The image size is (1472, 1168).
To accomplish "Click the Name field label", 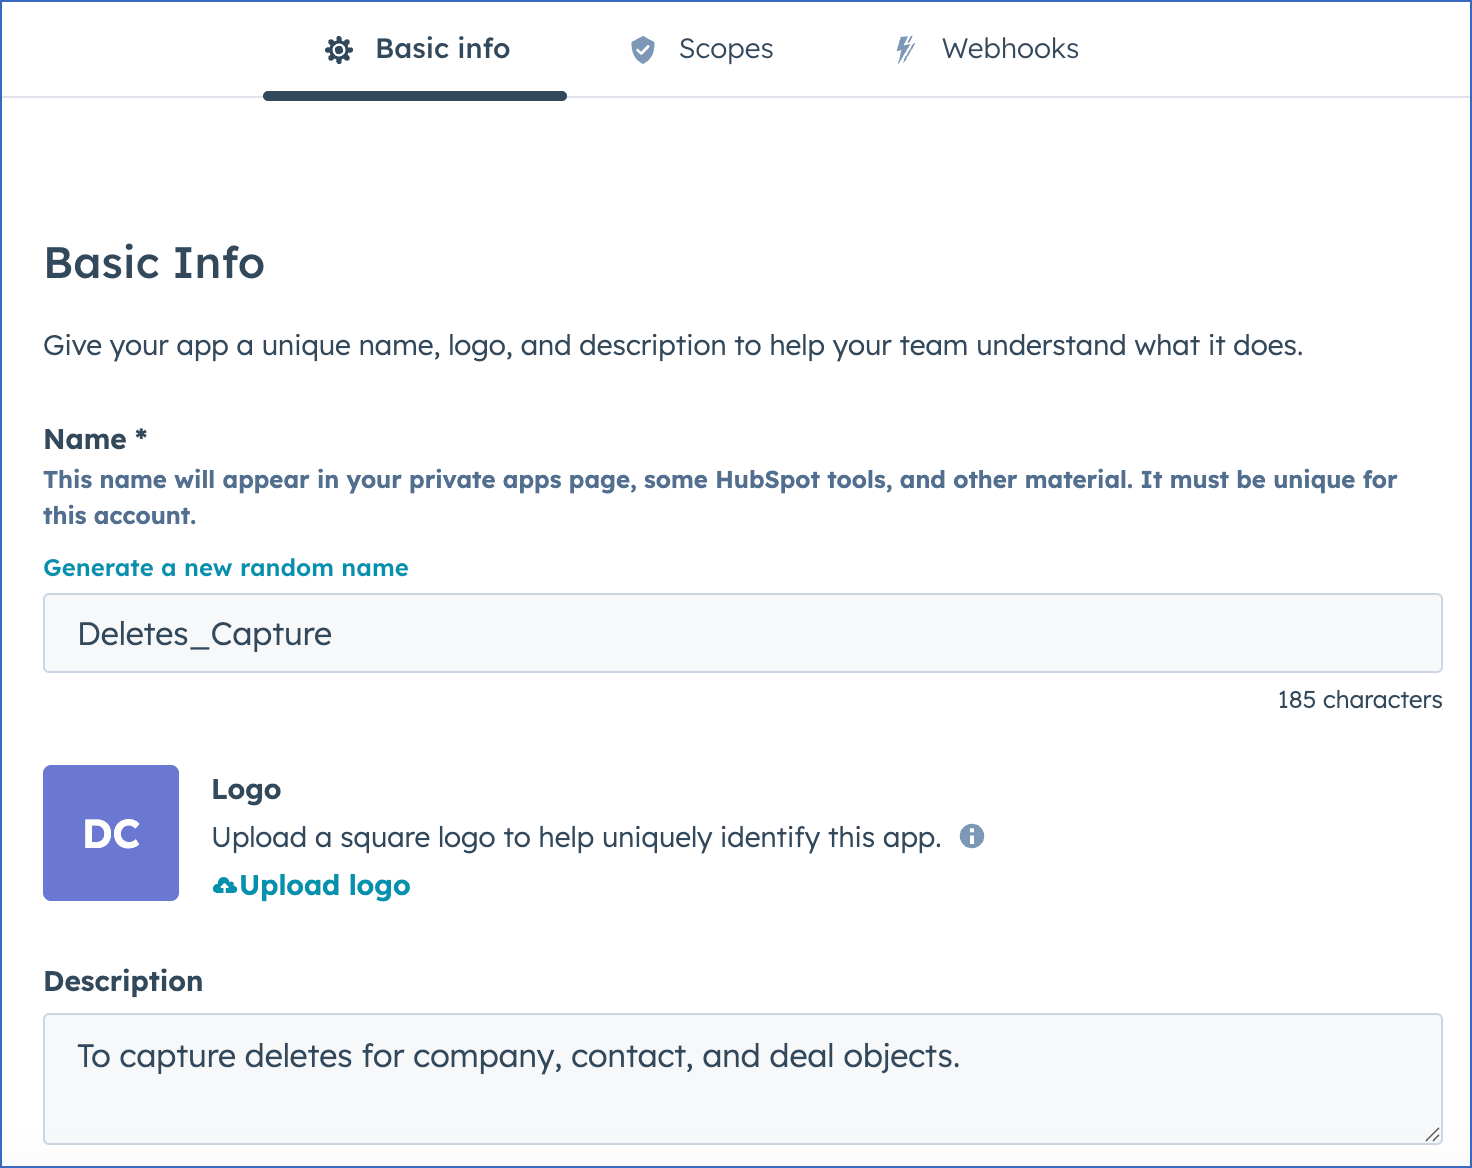I will (86, 439).
